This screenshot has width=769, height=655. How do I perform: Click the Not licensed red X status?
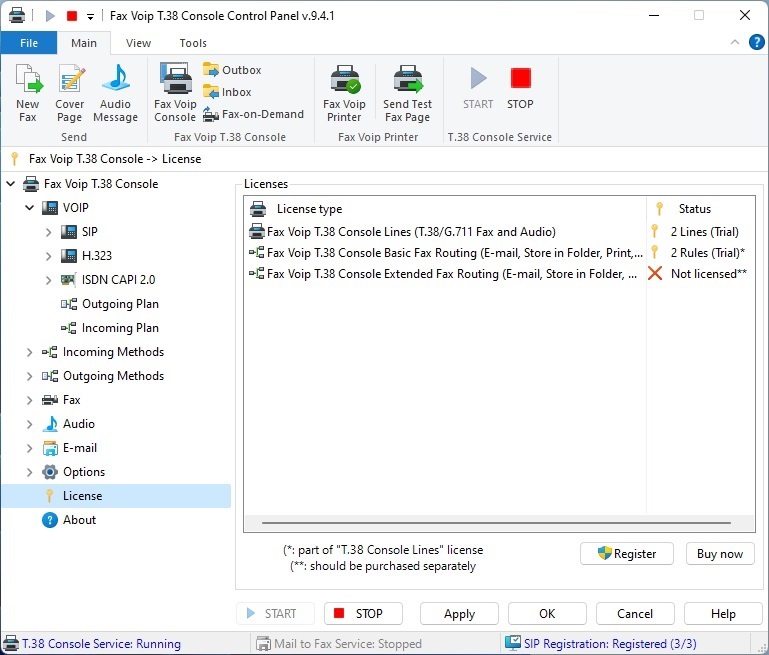tap(655, 274)
